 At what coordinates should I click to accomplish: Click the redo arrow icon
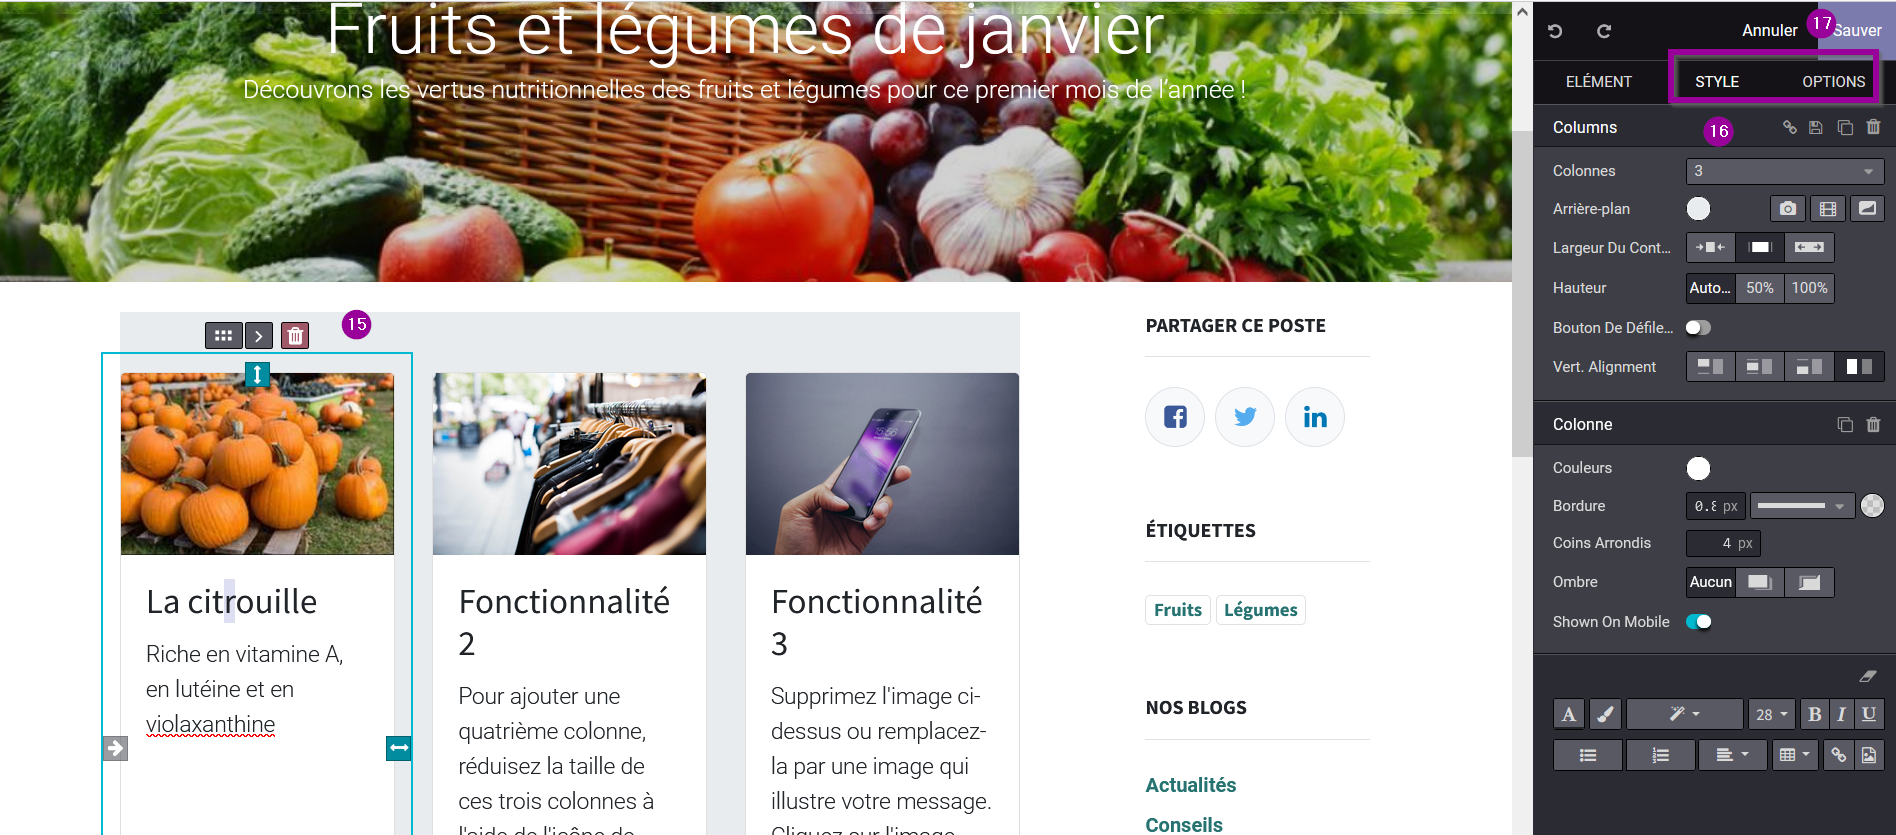pyautogui.click(x=1604, y=31)
